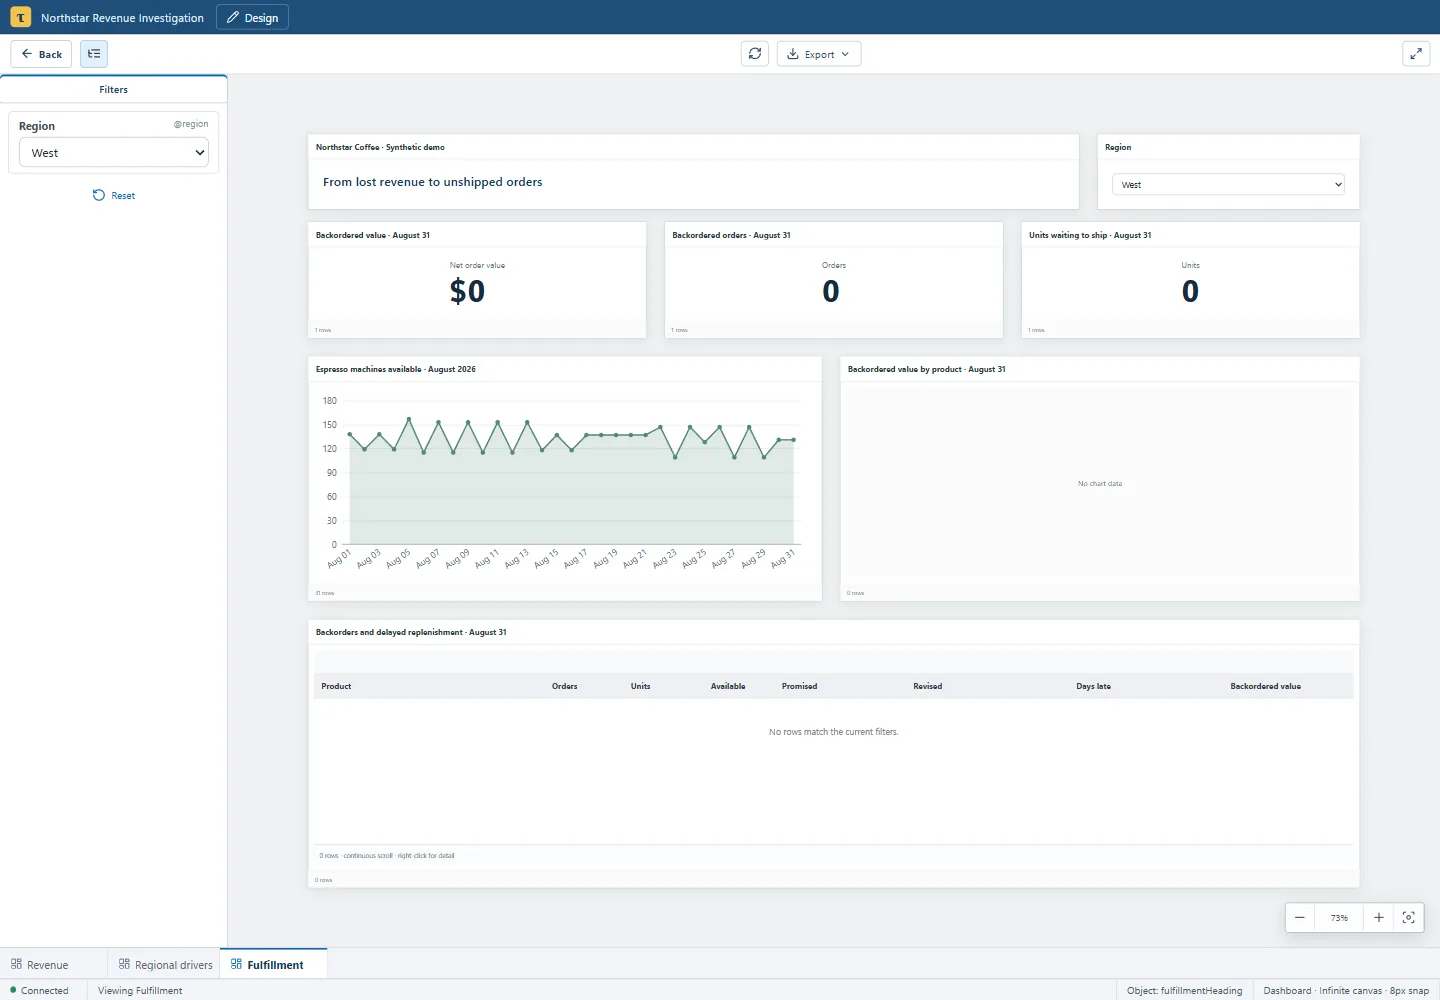Click the Available column header
Viewport: 1440px width, 1000px height.
coord(728,686)
